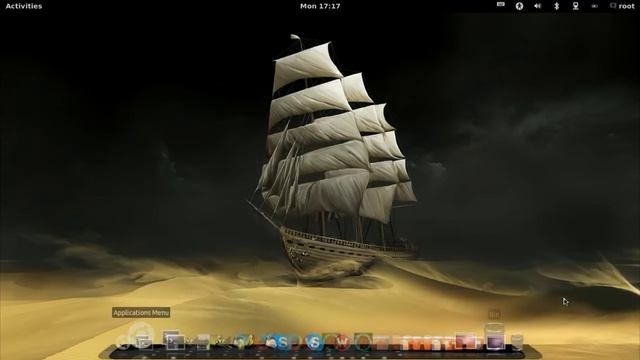The image size is (640, 360).
Task: Open the volume control icon
Action: (x=538, y=6)
